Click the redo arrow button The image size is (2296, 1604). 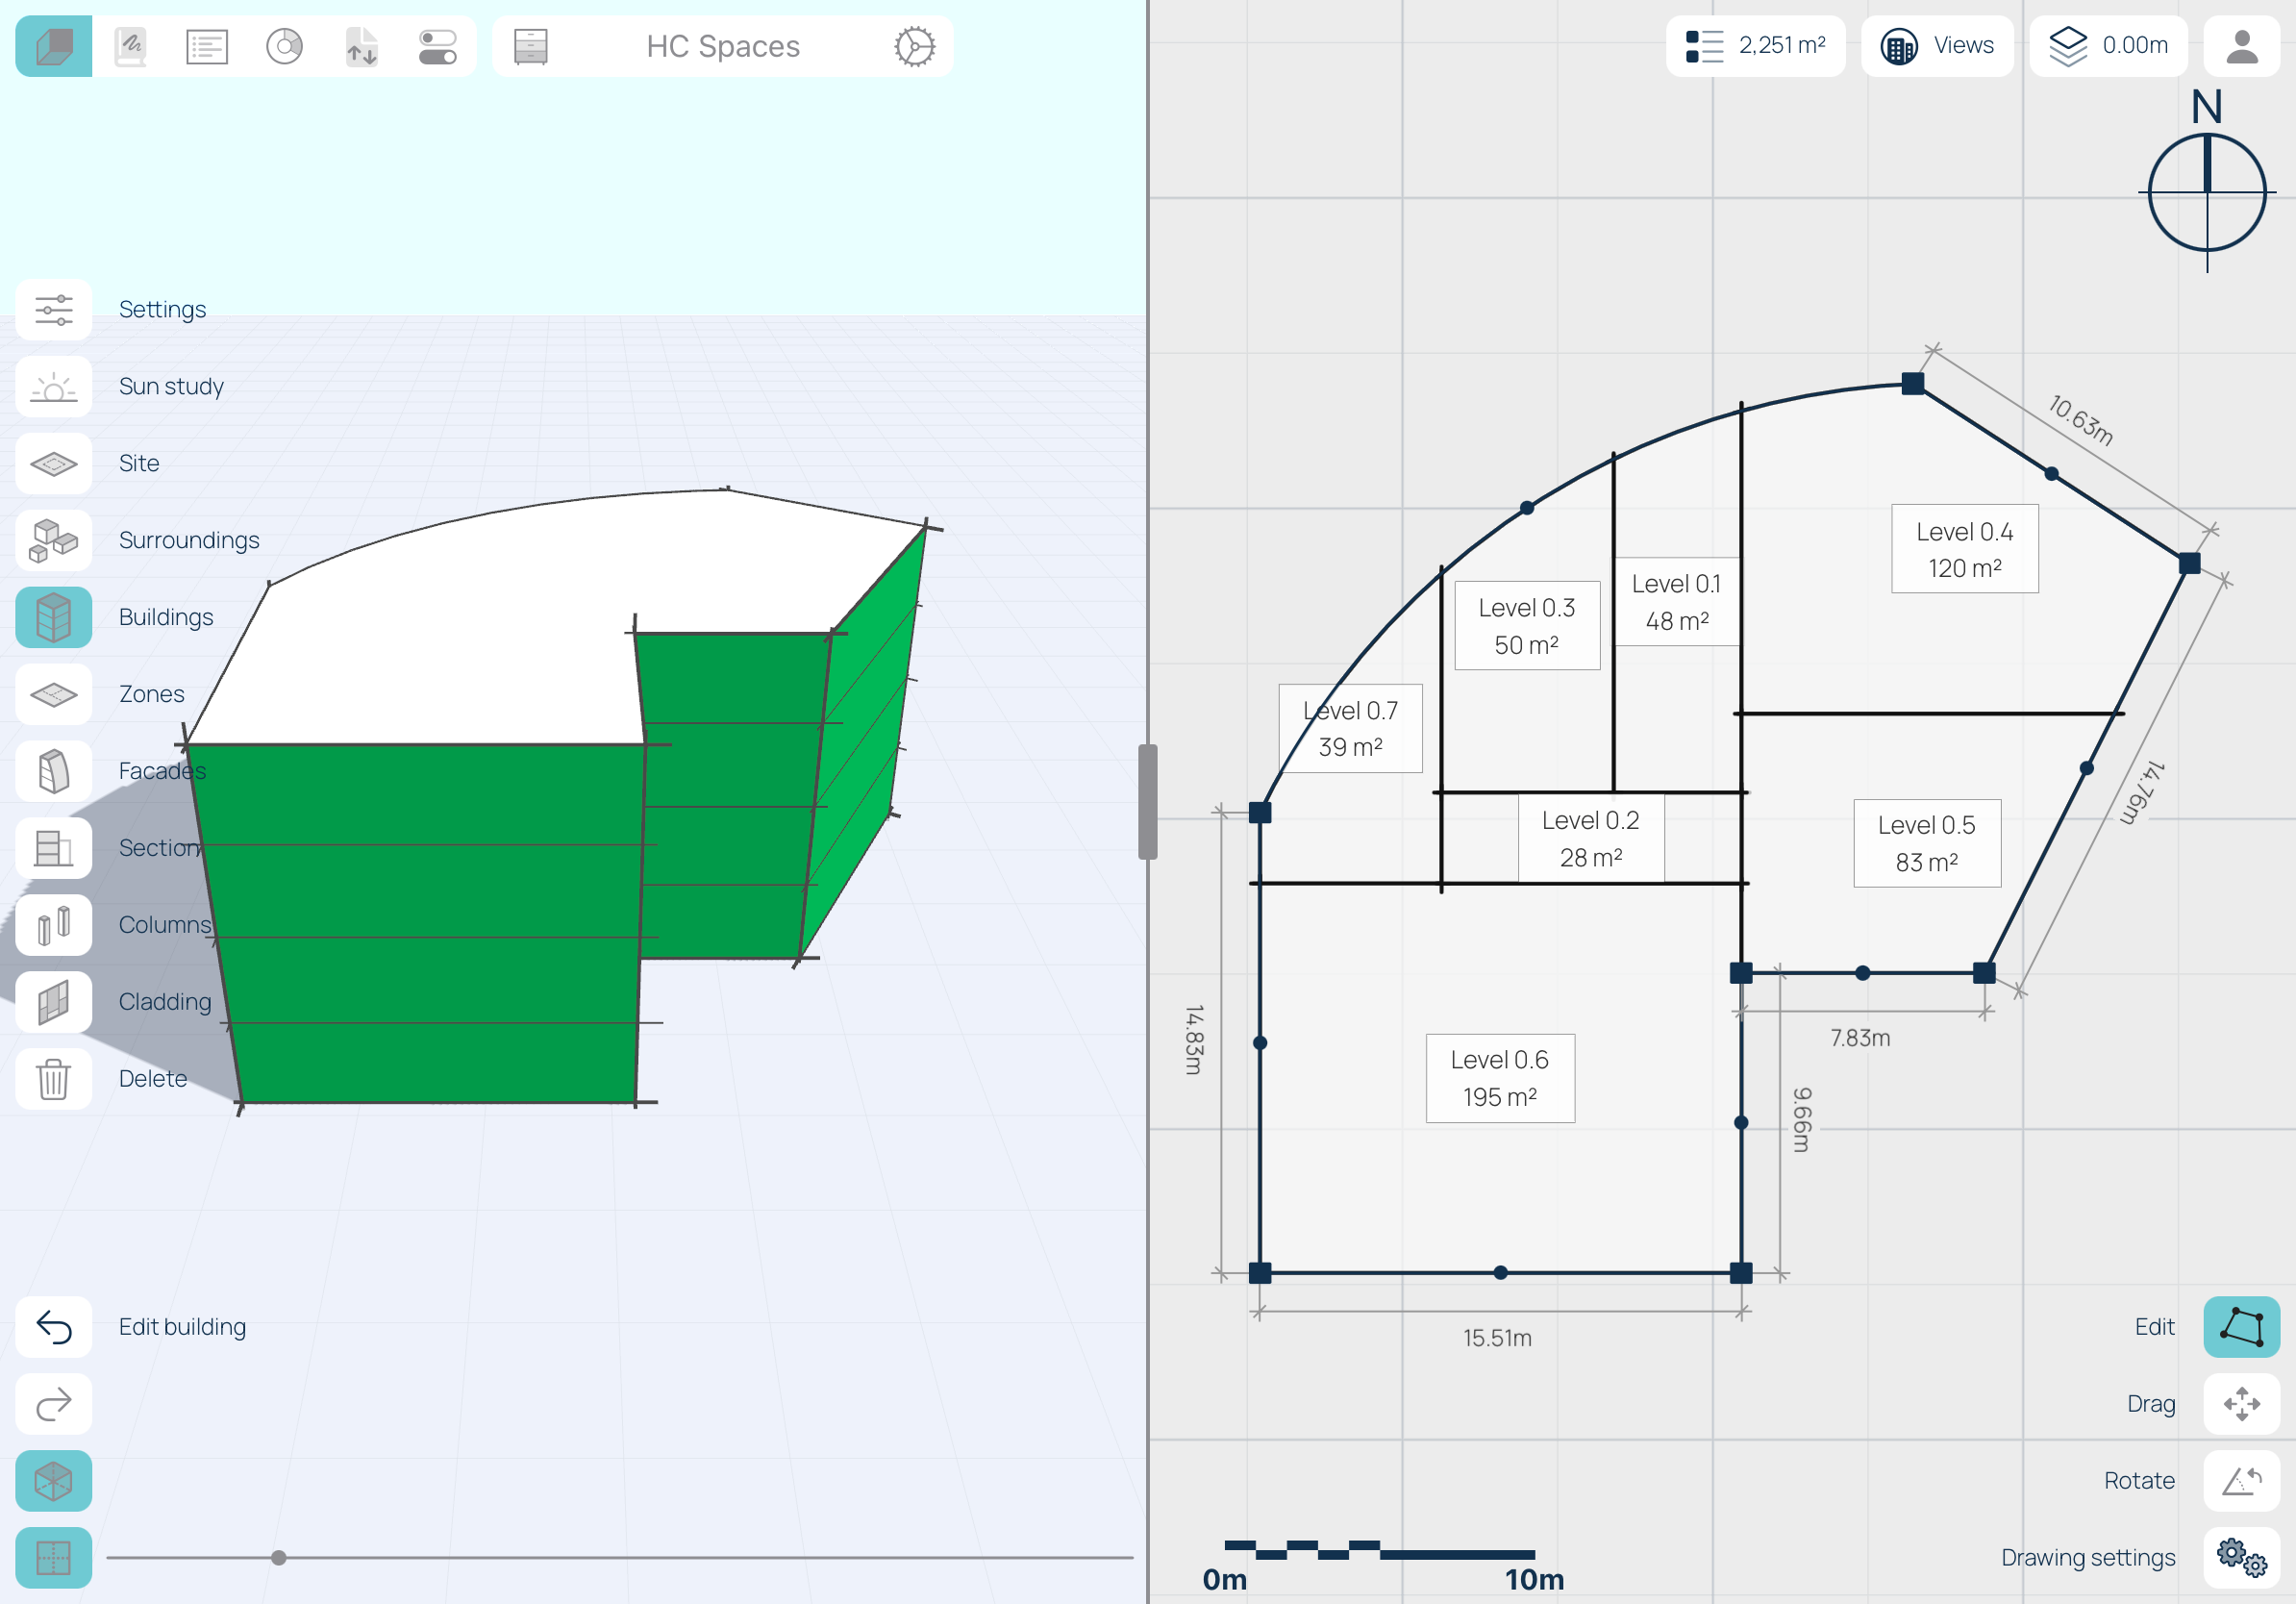click(x=54, y=1404)
